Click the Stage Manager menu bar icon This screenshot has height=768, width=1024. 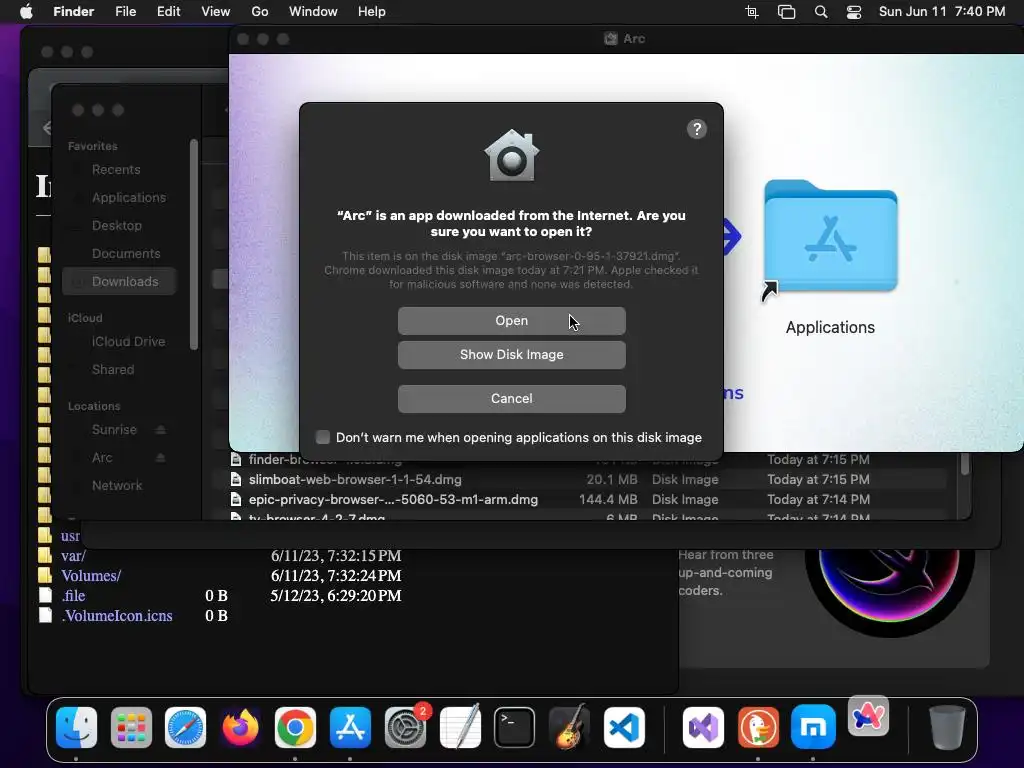(786, 12)
